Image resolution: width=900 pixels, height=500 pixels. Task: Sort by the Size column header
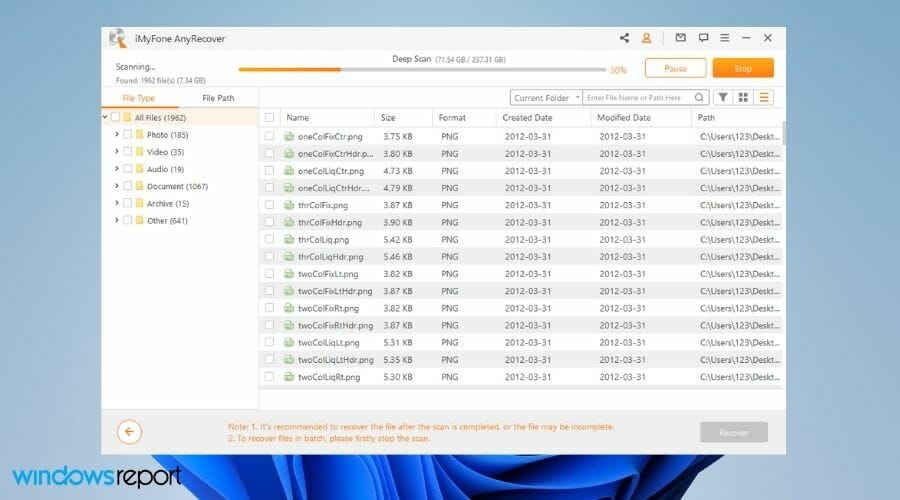[388, 117]
